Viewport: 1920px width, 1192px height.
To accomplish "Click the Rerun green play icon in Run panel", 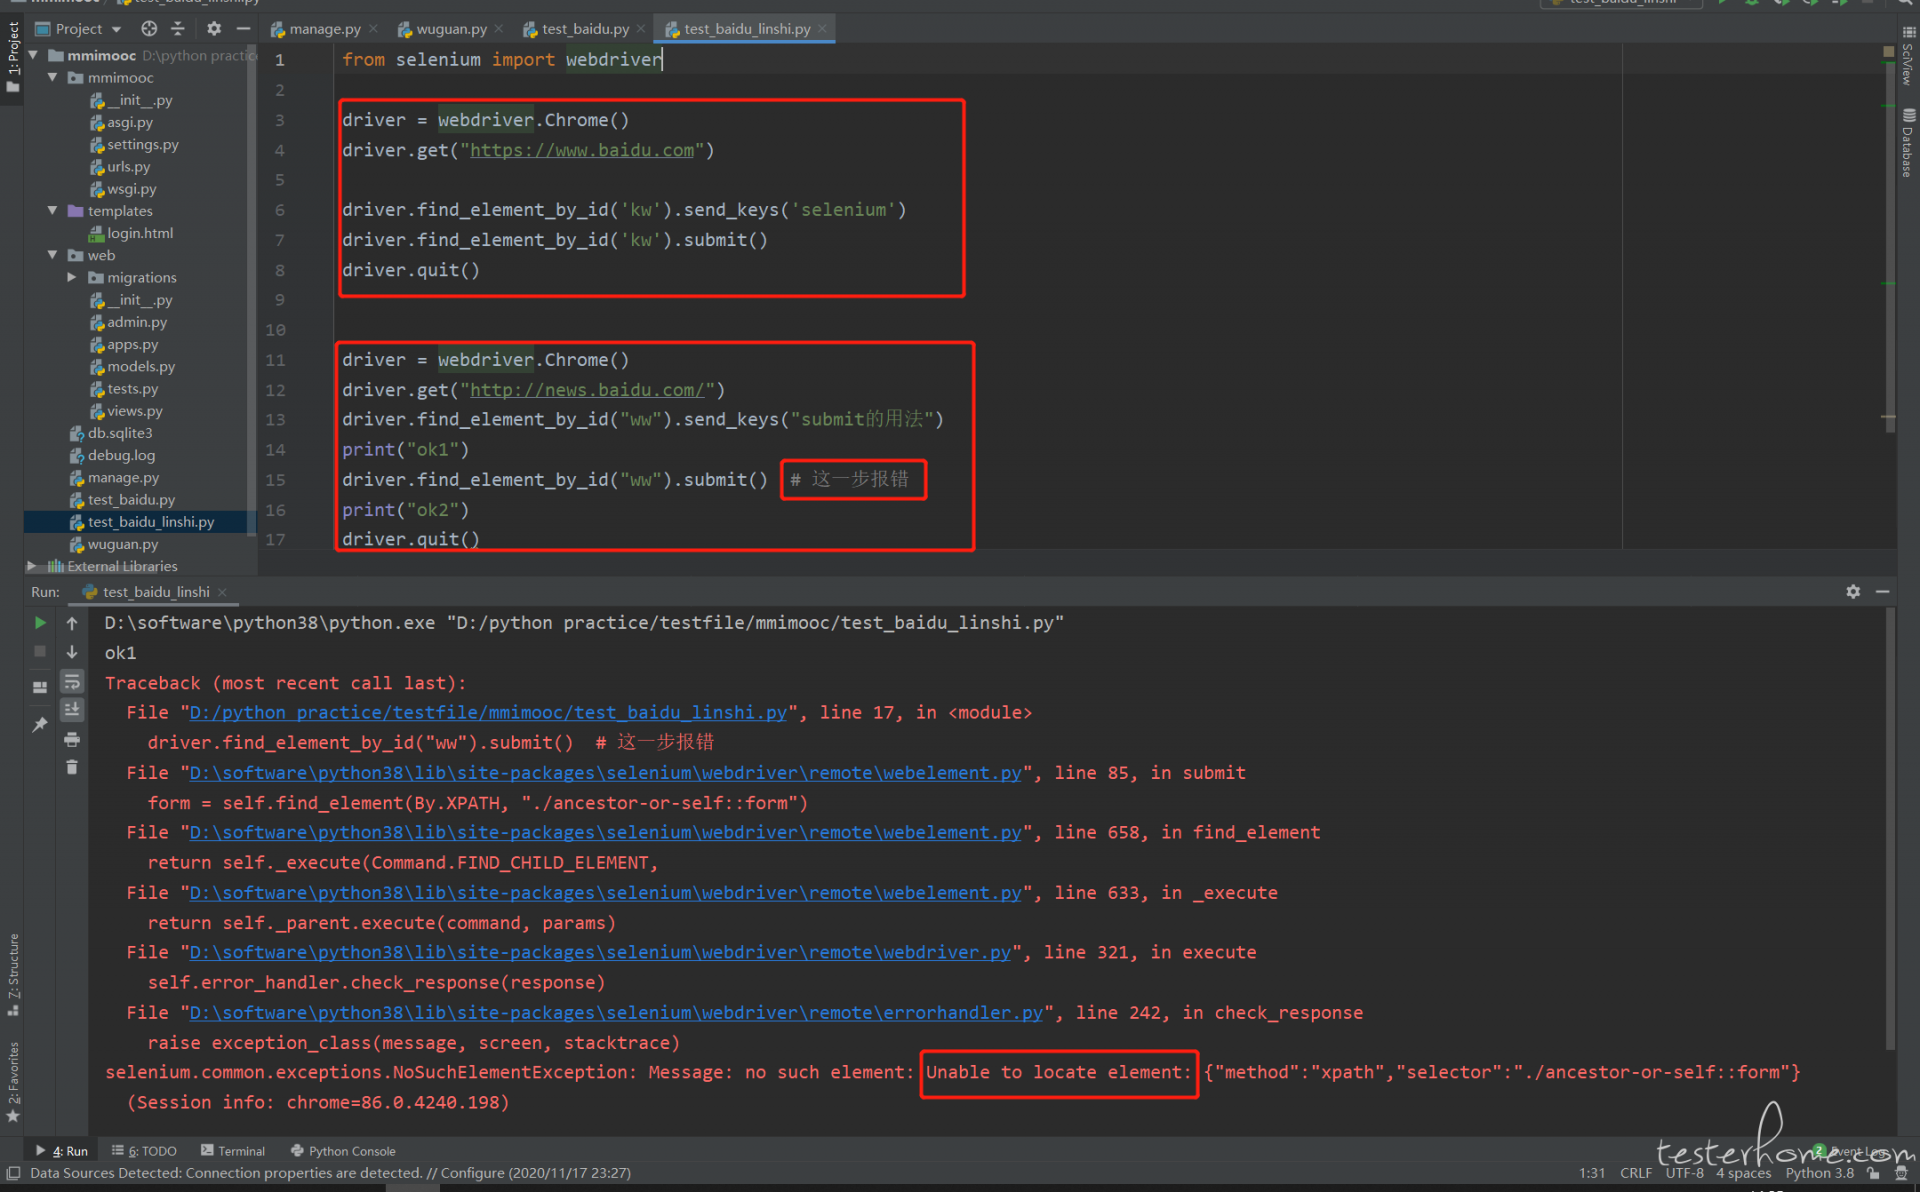I will (x=40, y=623).
